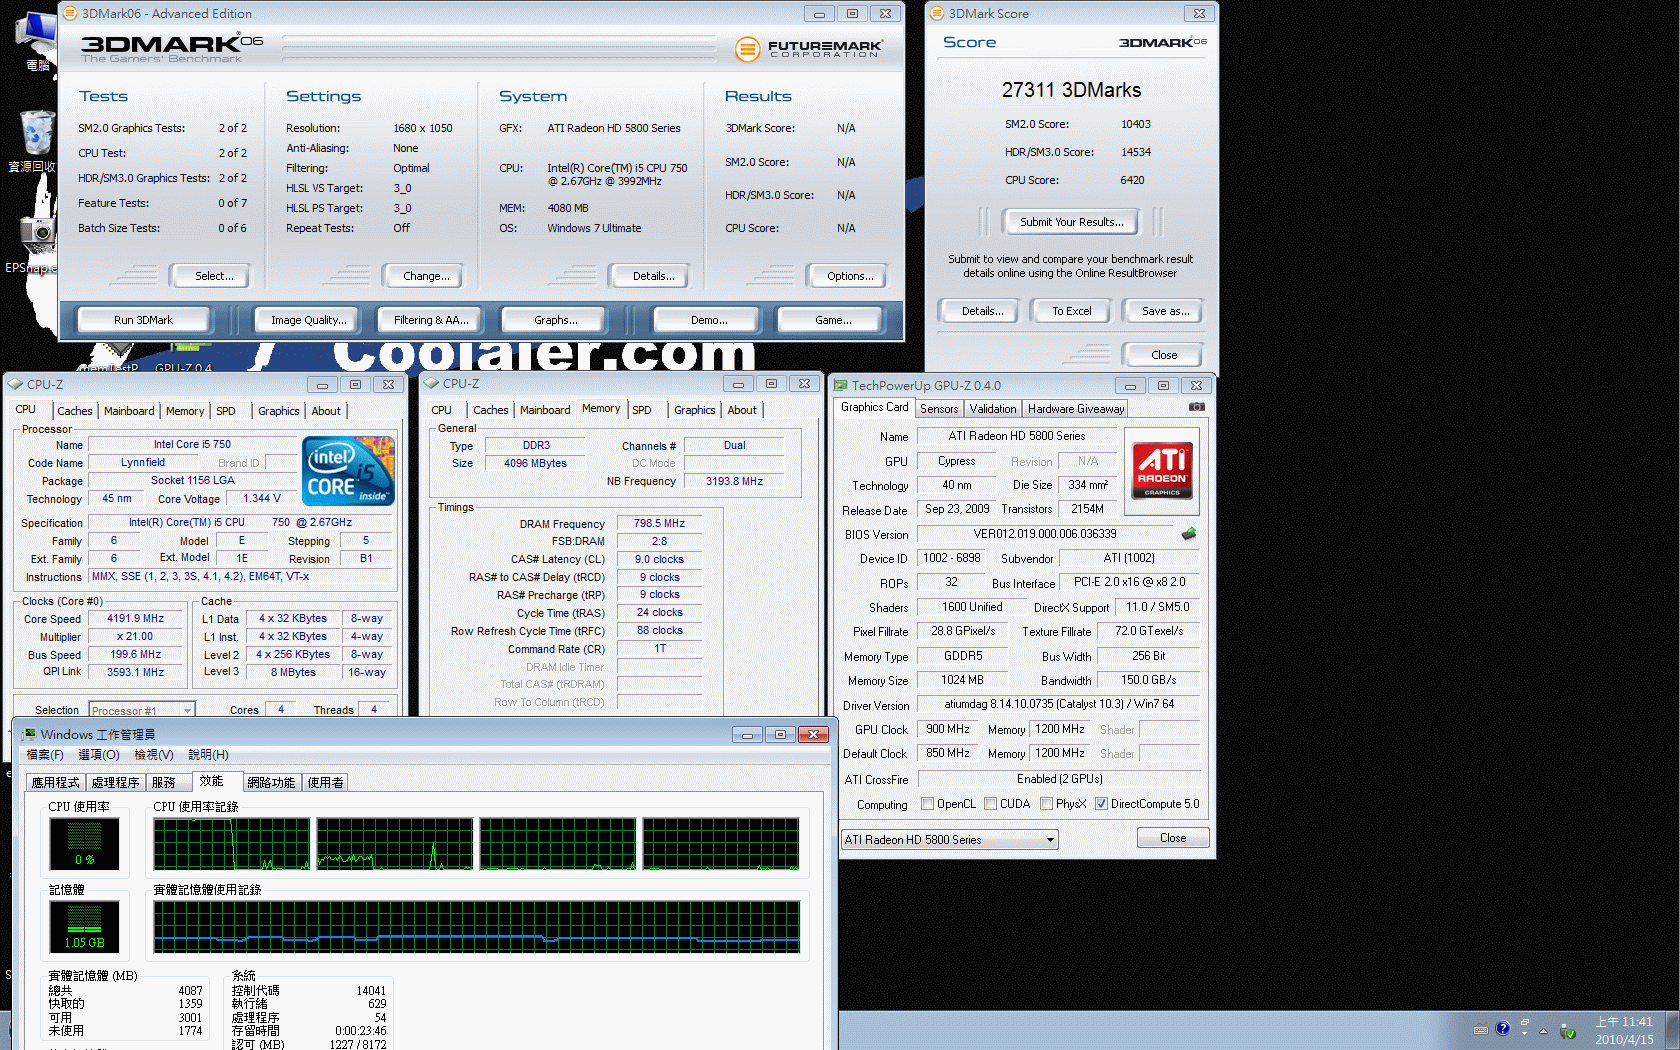The height and width of the screenshot is (1050, 1680).
Task: Open the Computer desktop icon
Action: (x=36, y=40)
